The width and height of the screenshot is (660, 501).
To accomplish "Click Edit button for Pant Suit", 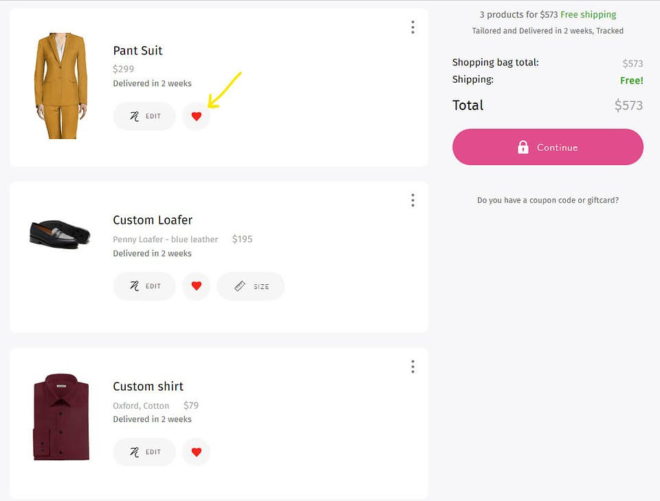I will (144, 117).
